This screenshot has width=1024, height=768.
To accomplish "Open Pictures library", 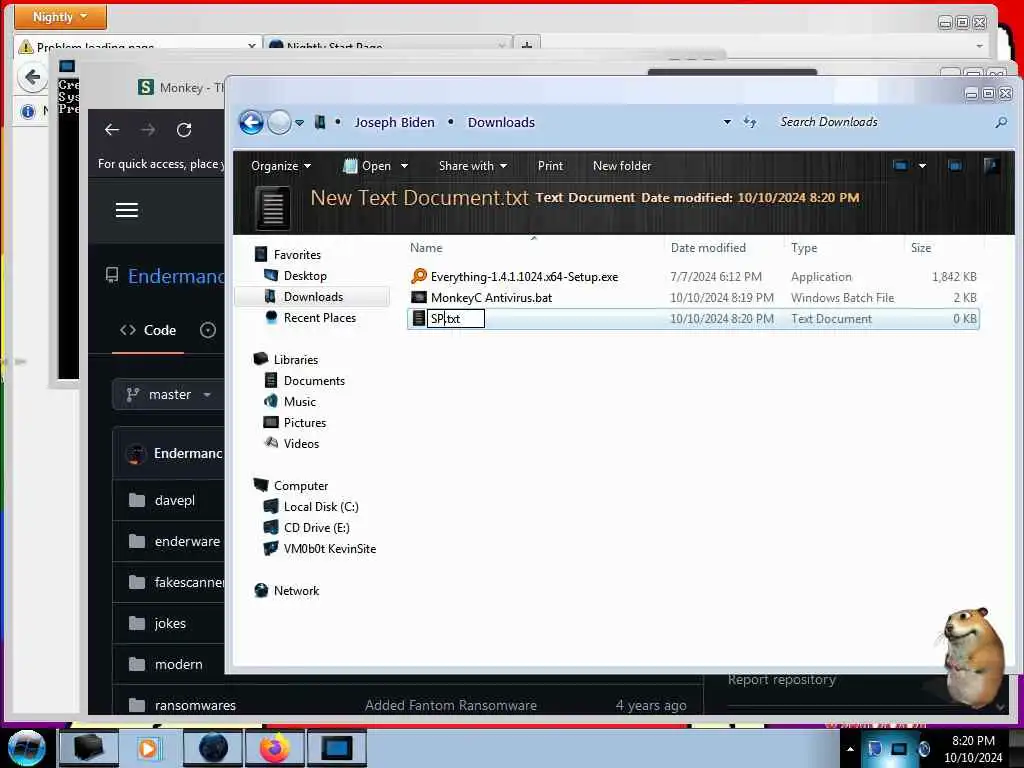I will coord(305,423).
